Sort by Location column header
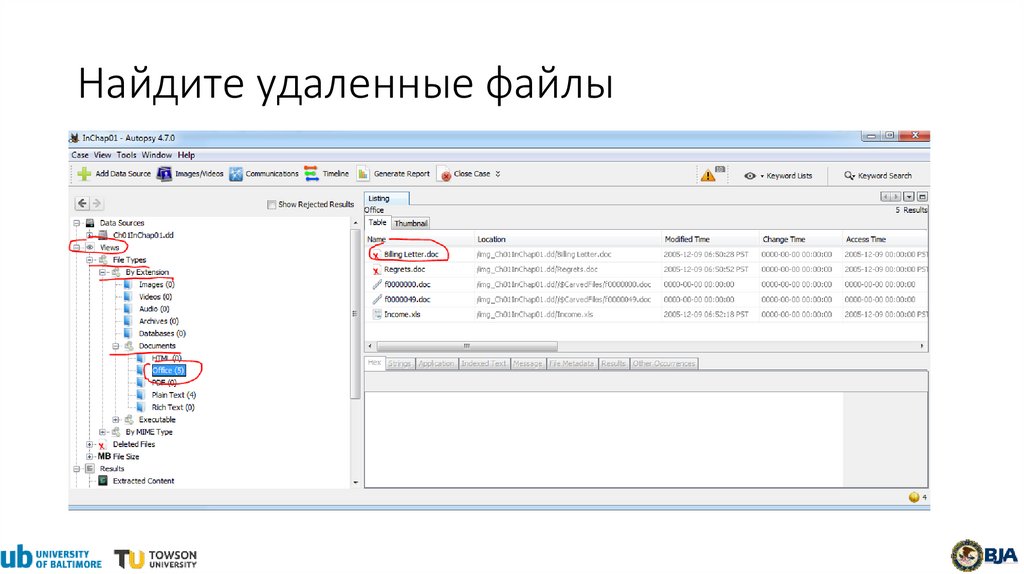Viewport: 1024px width, 574px height. tap(567, 240)
